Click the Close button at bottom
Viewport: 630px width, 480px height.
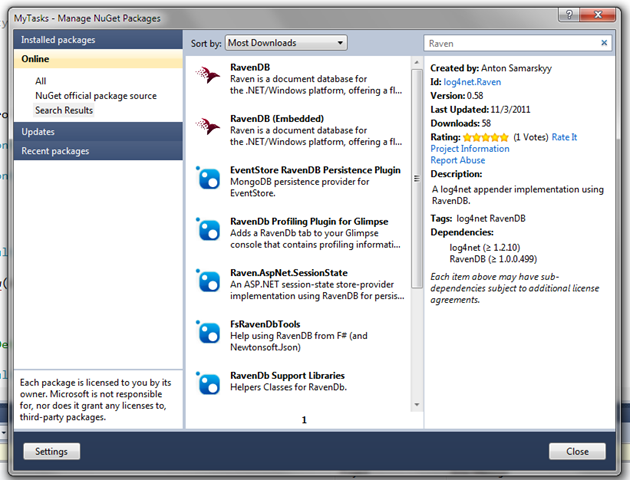coord(577,451)
